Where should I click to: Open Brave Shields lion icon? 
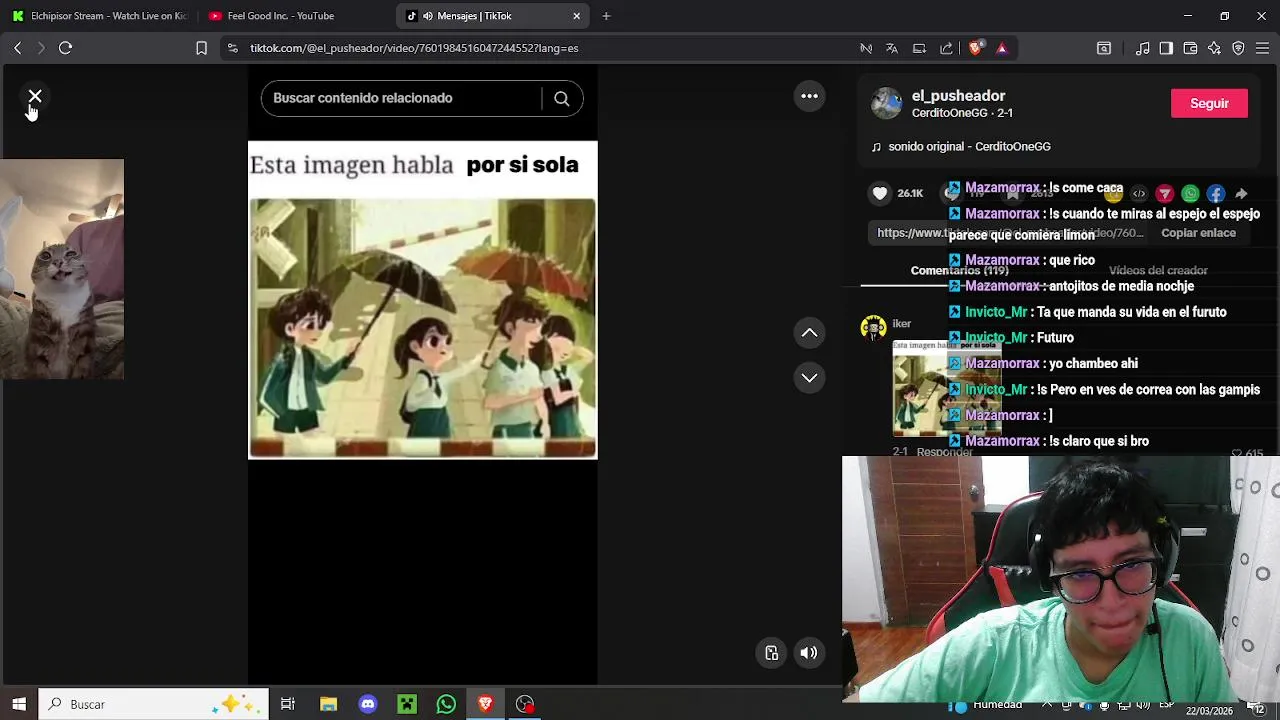click(x=975, y=48)
